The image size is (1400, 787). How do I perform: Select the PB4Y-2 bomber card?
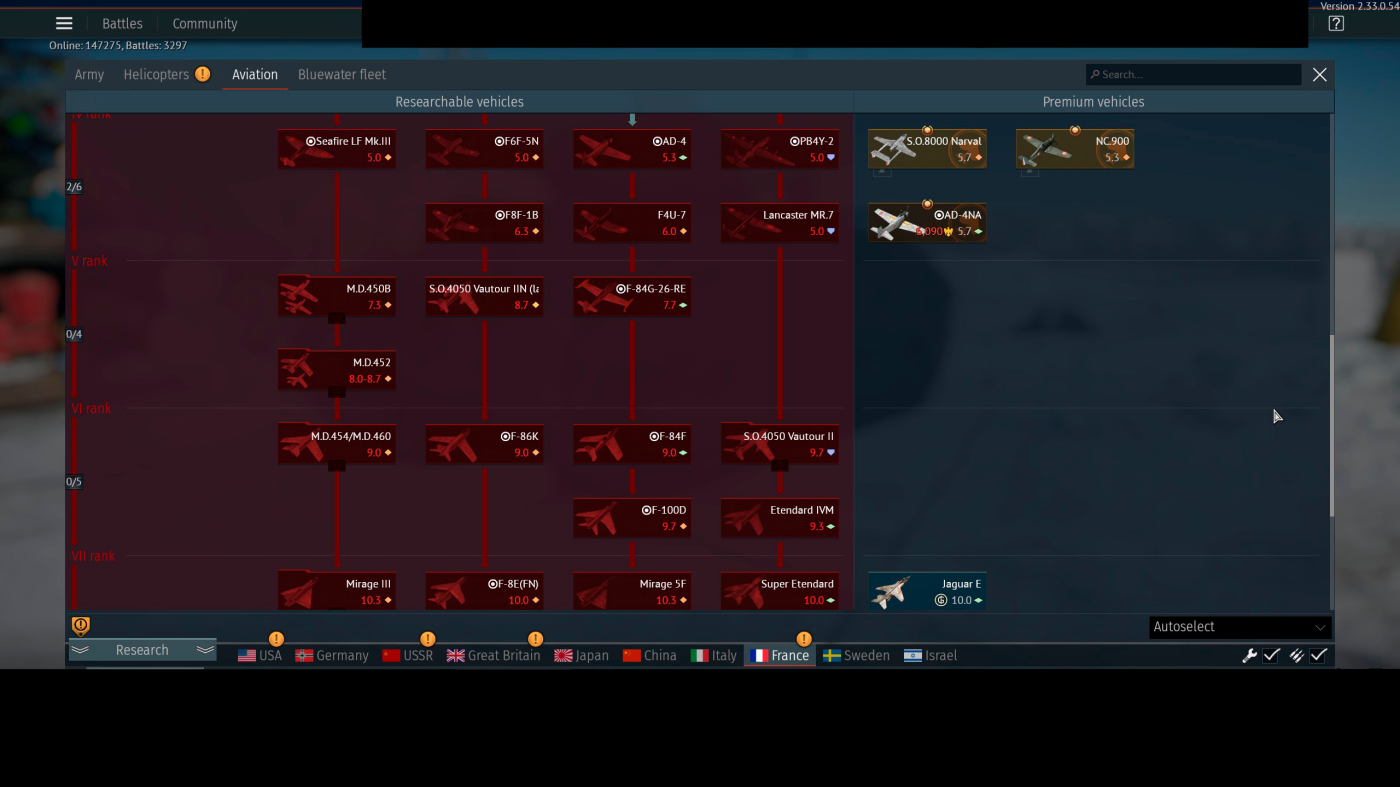click(780, 149)
